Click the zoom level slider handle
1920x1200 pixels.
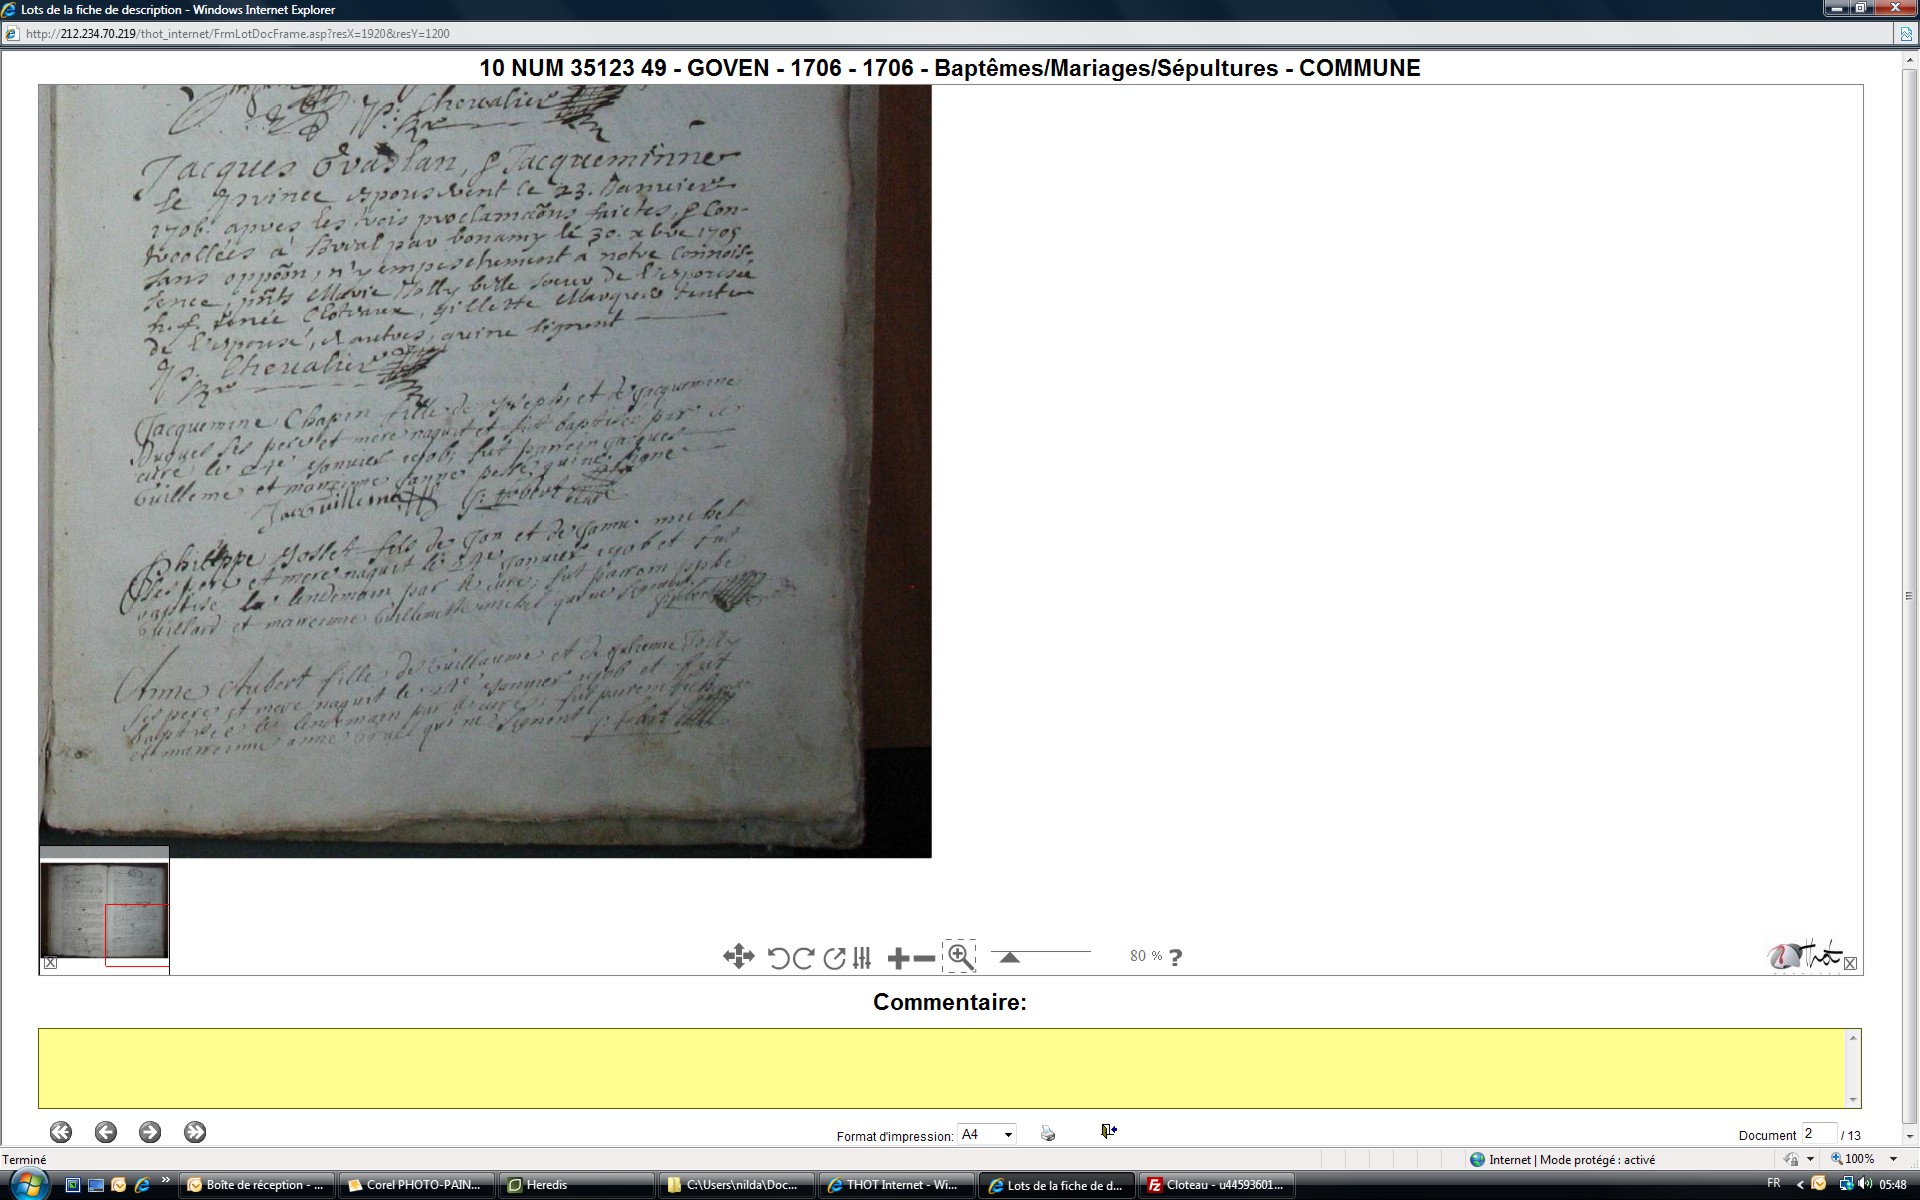point(1010,957)
